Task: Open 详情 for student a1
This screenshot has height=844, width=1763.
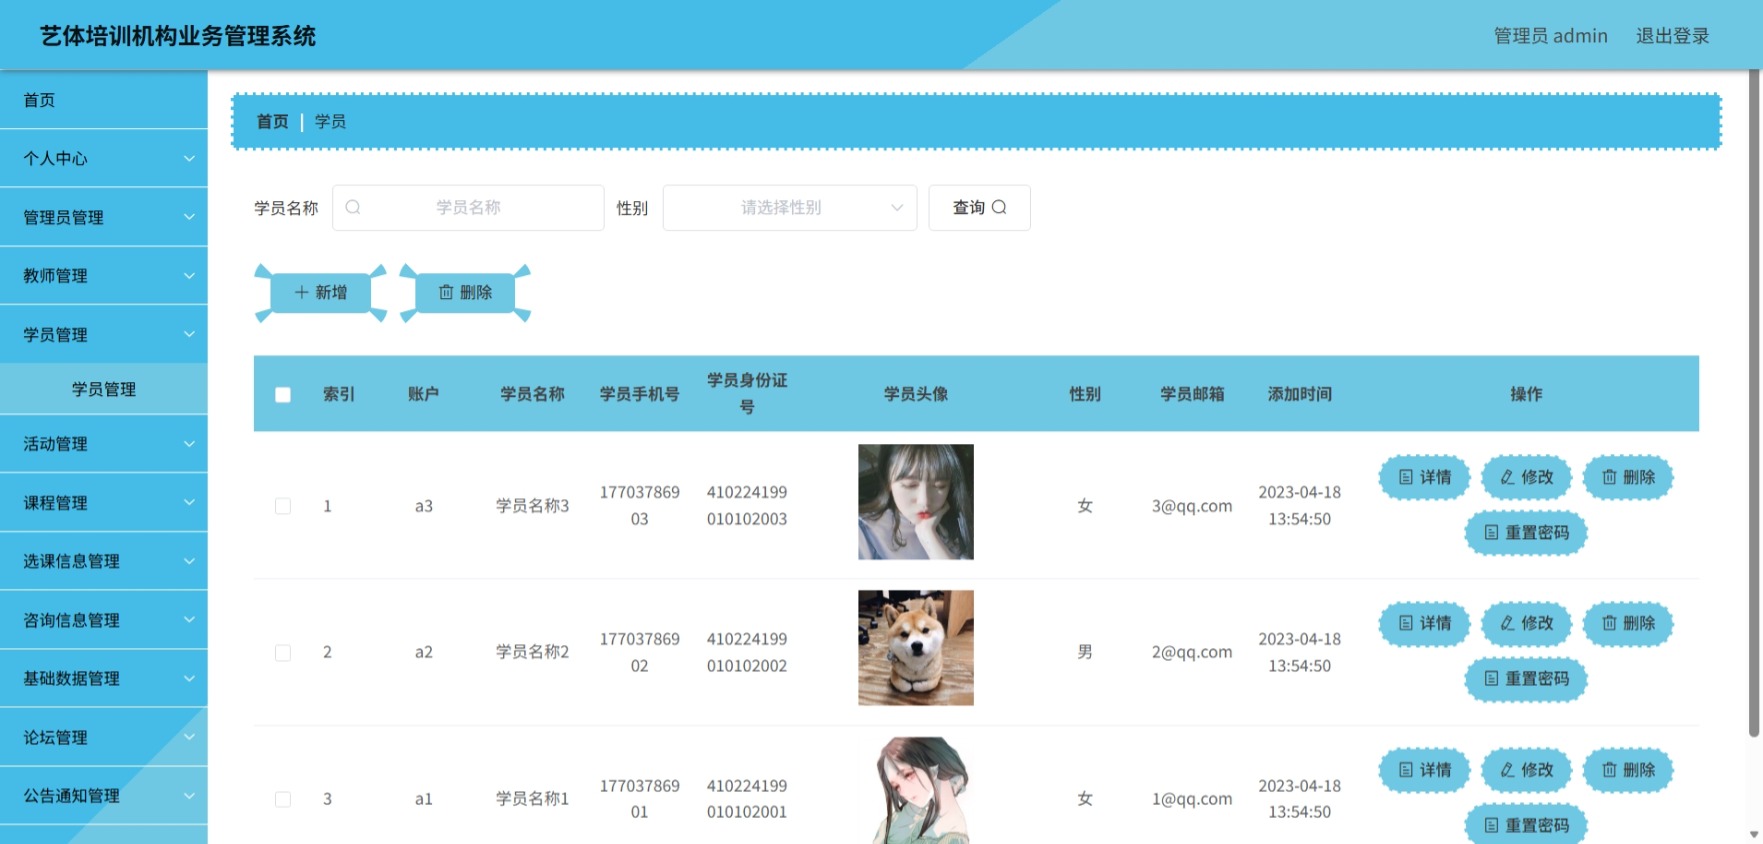Action: coord(1424,770)
